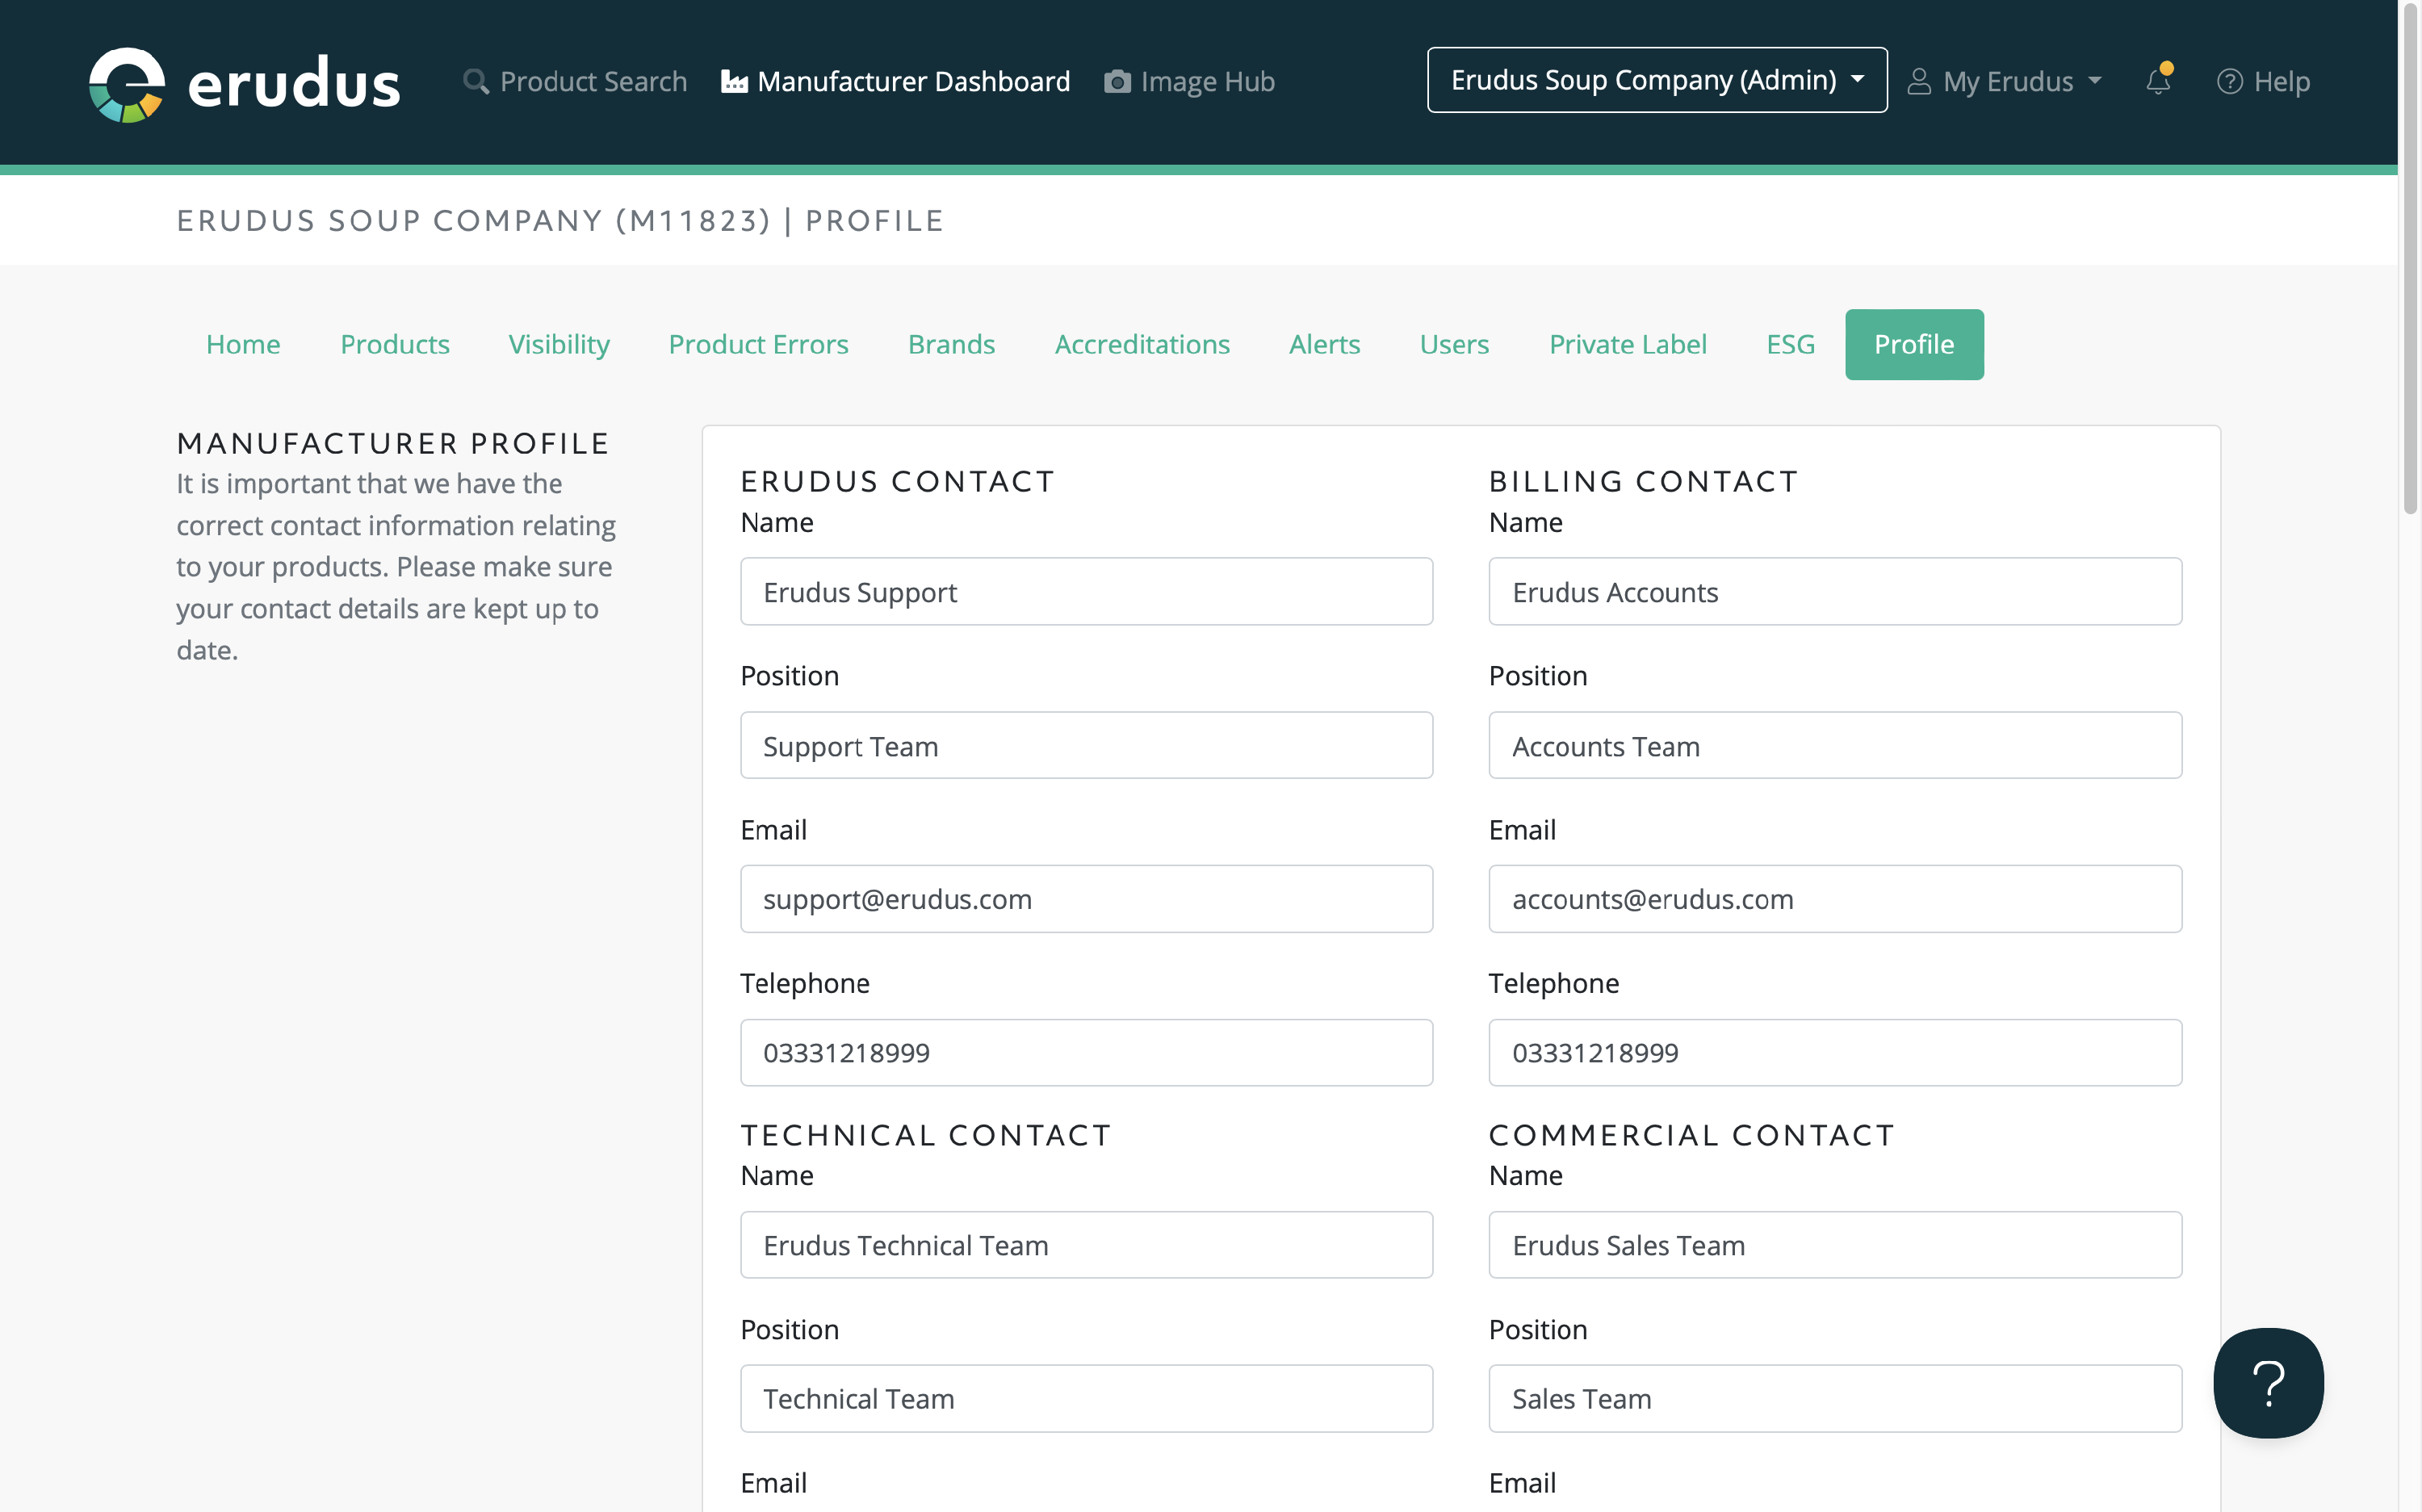The height and width of the screenshot is (1512, 2422).
Task: Open the notifications bell
Action: 2158,81
